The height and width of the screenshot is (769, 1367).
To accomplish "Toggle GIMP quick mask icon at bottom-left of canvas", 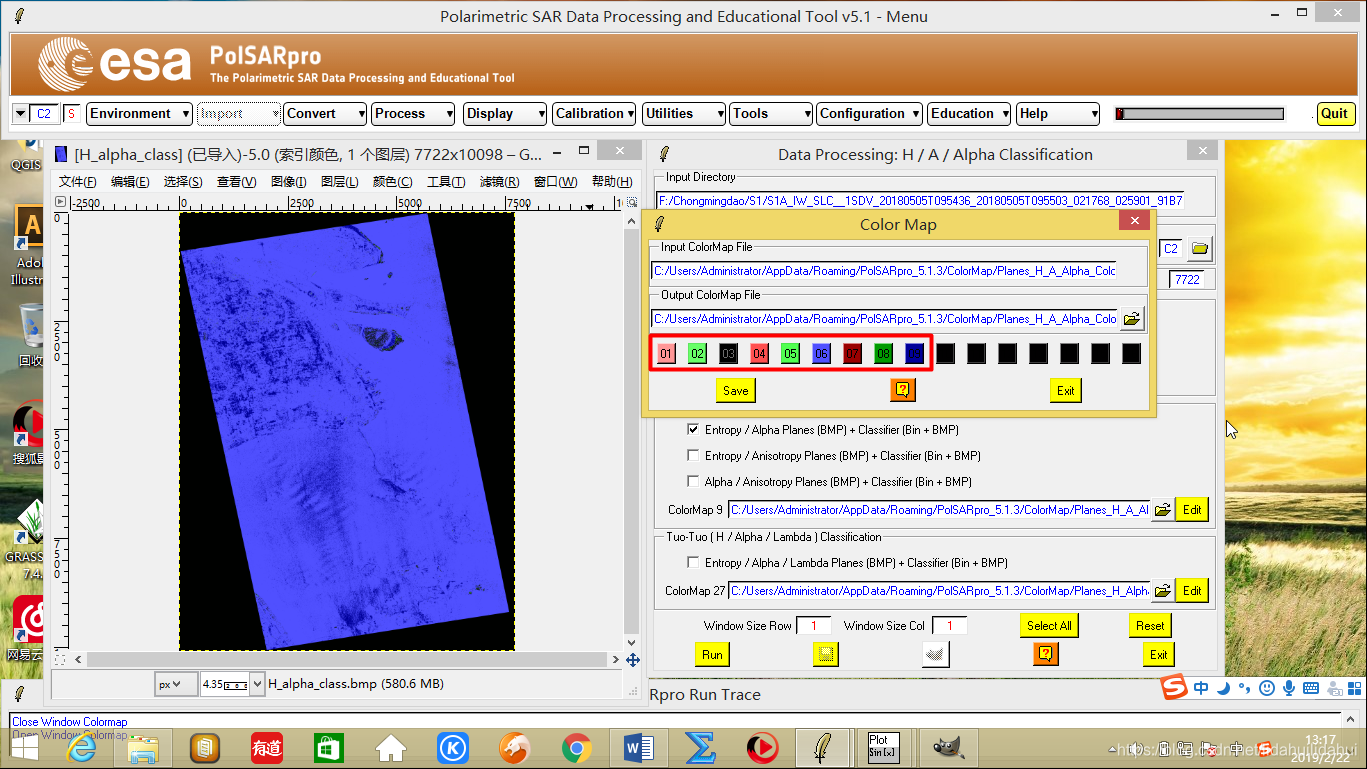I will tap(60, 659).
